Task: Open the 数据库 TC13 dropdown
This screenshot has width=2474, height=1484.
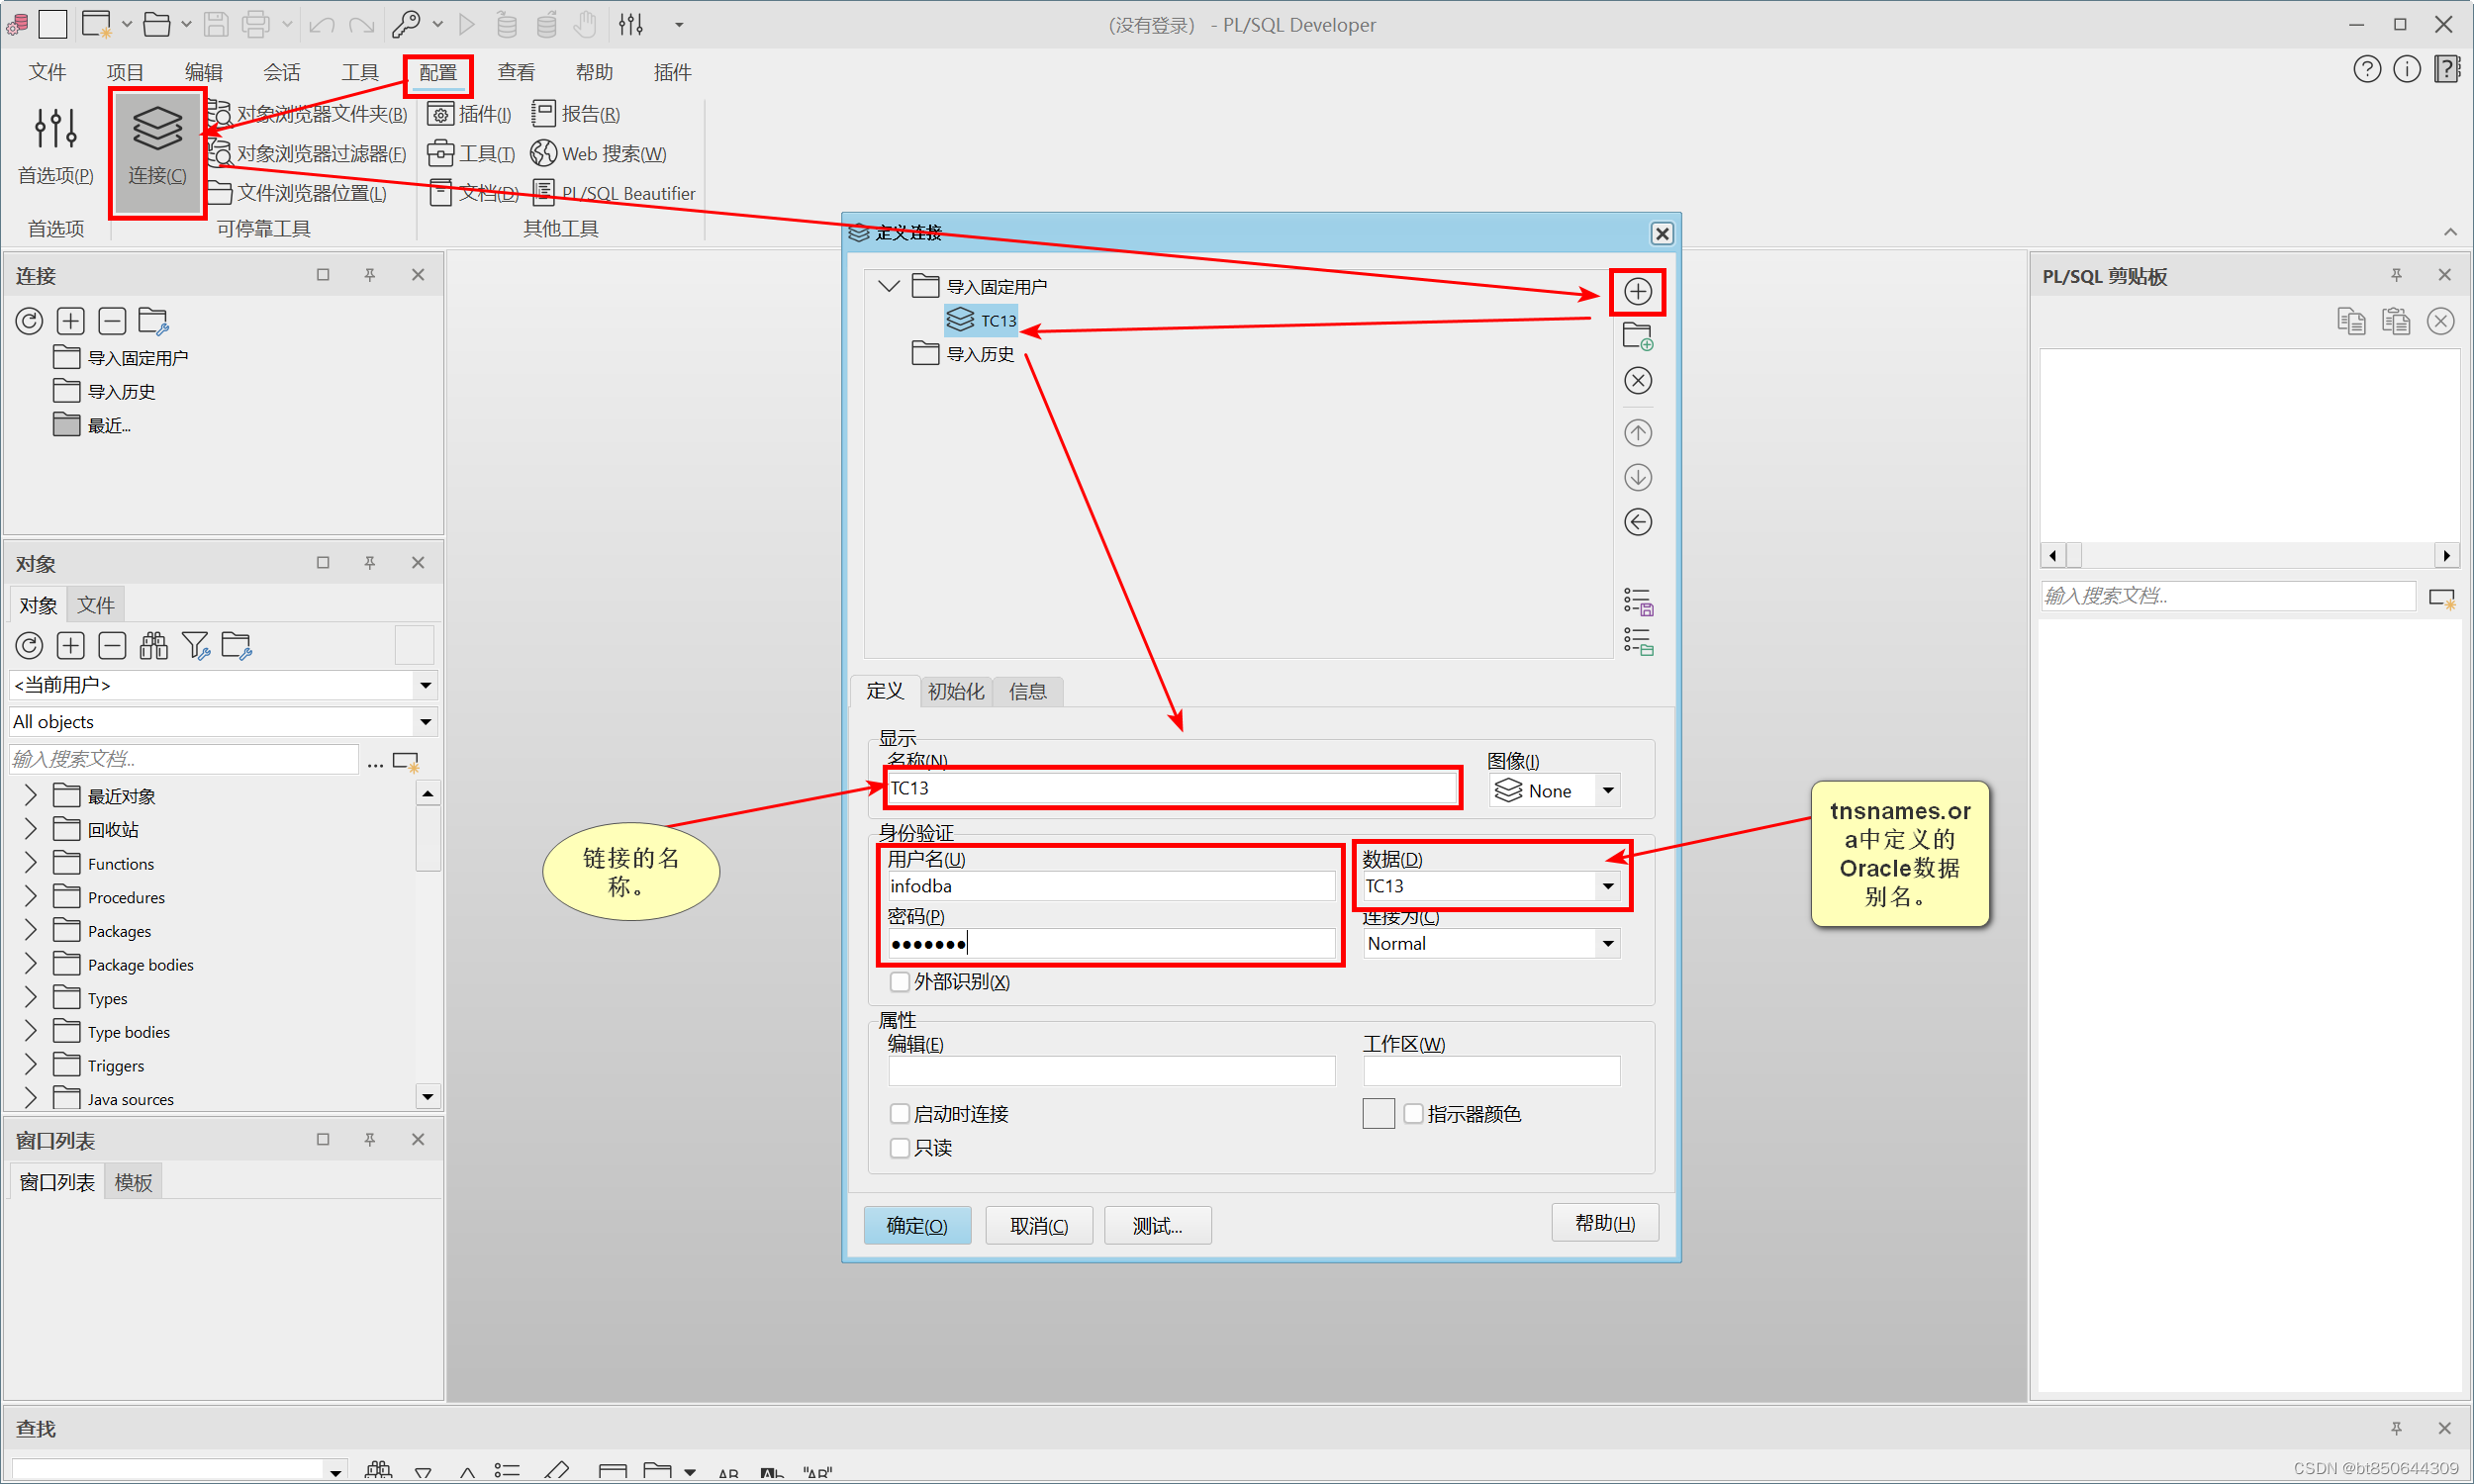Action: (1607, 886)
